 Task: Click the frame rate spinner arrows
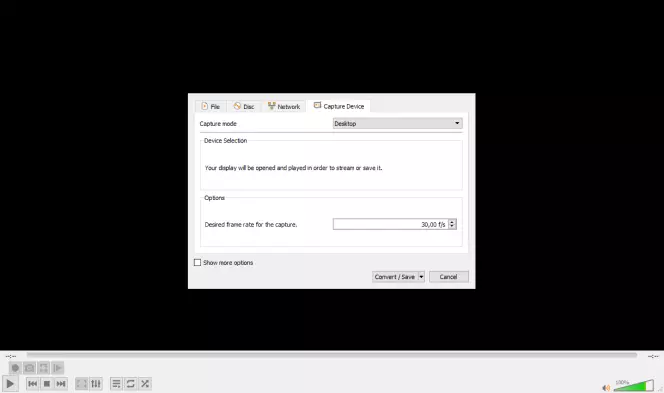pos(452,224)
